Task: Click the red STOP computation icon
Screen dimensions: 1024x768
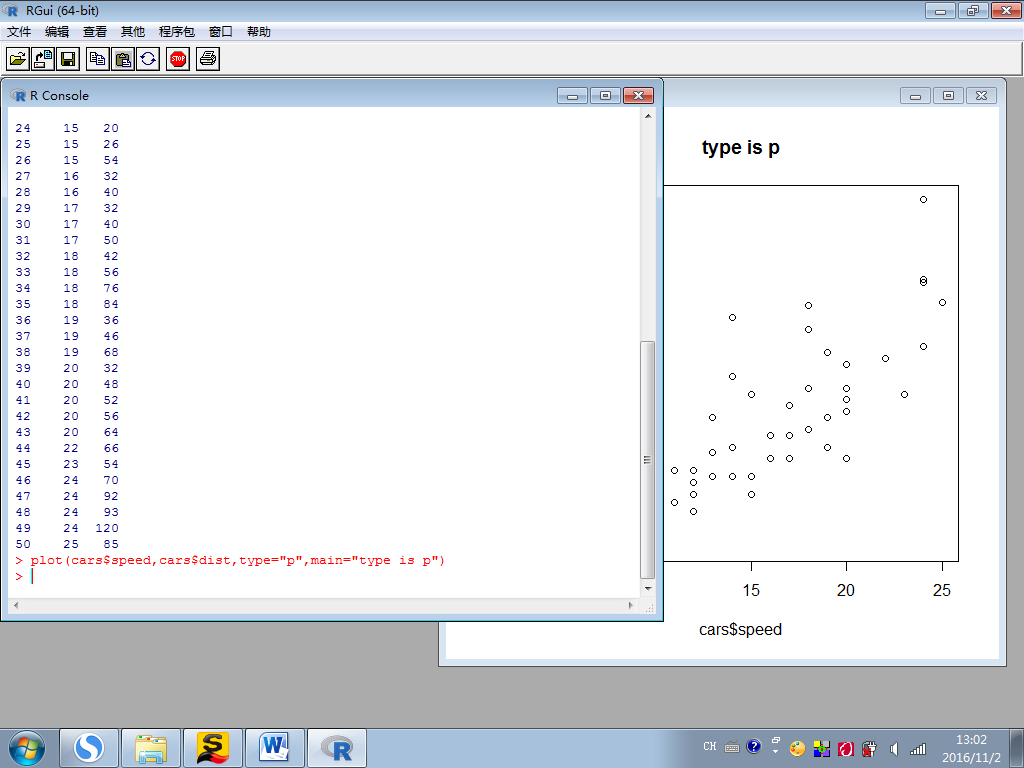Action: tap(178, 59)
